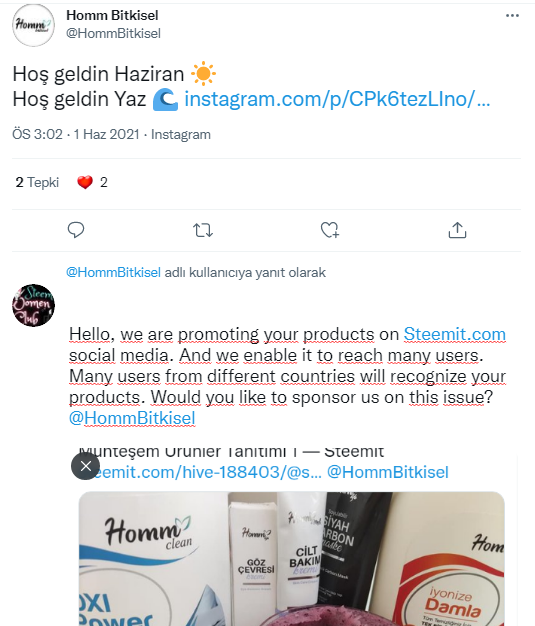View the 2 Tepki reactions count
Screen dimensions: 535x626
coord(37,182)
